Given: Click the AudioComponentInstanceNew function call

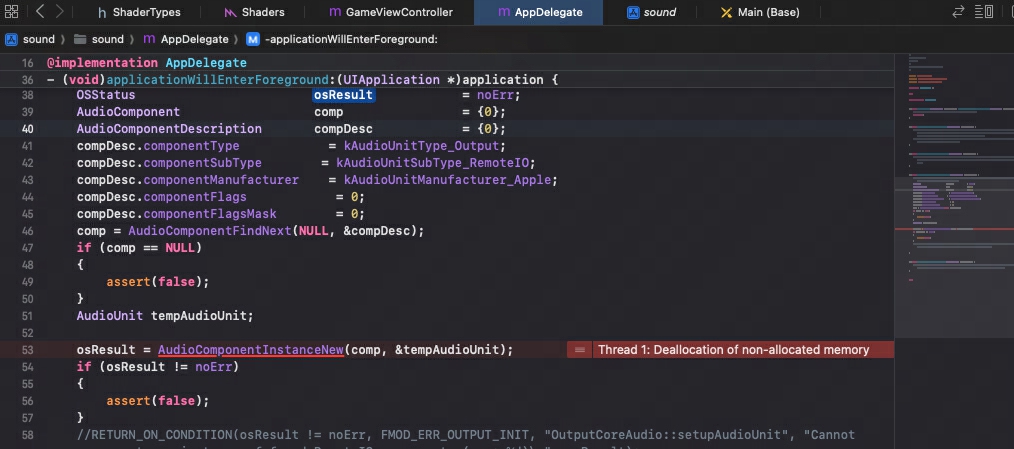Looking at the screenshot, I should [250, 350].
